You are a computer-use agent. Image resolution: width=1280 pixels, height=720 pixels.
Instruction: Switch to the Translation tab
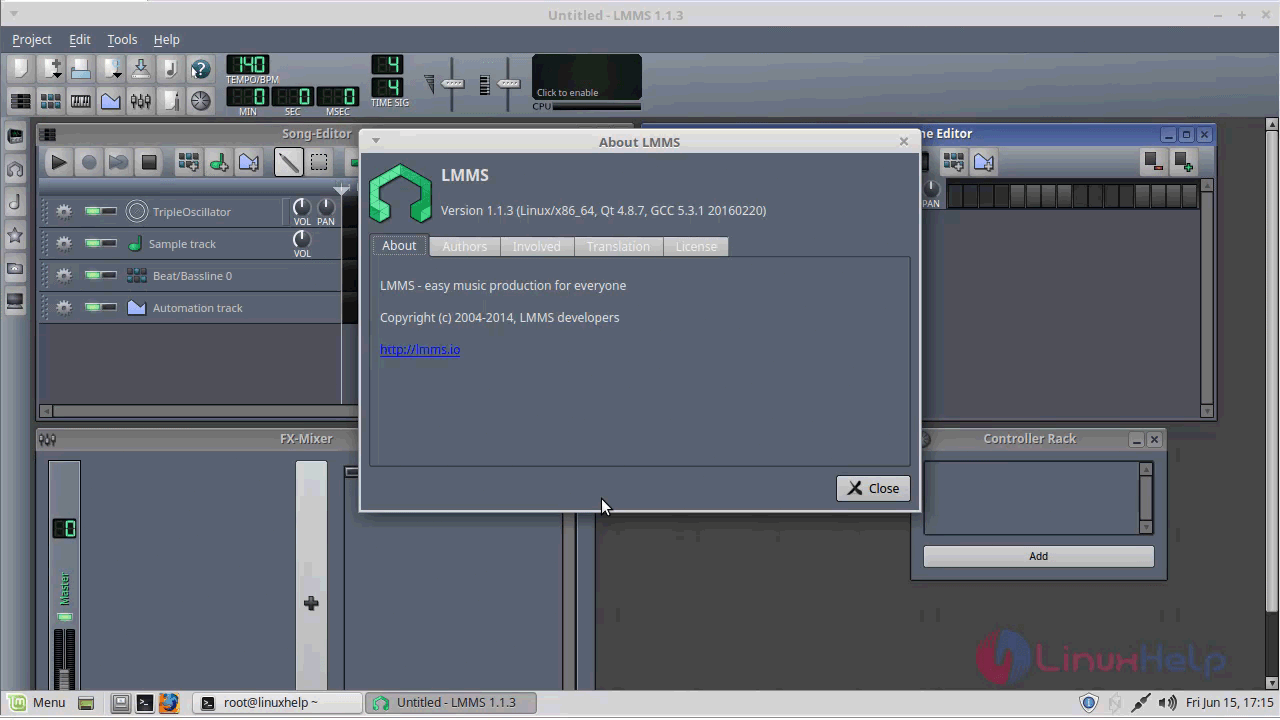pyautogui.click(x=618, y=246)
